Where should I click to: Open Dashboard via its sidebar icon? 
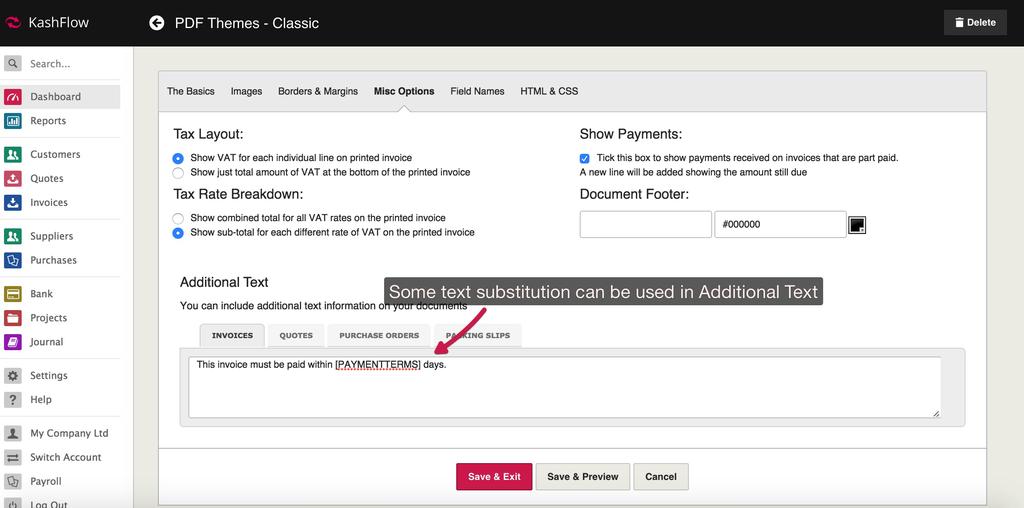pos(13,97)
